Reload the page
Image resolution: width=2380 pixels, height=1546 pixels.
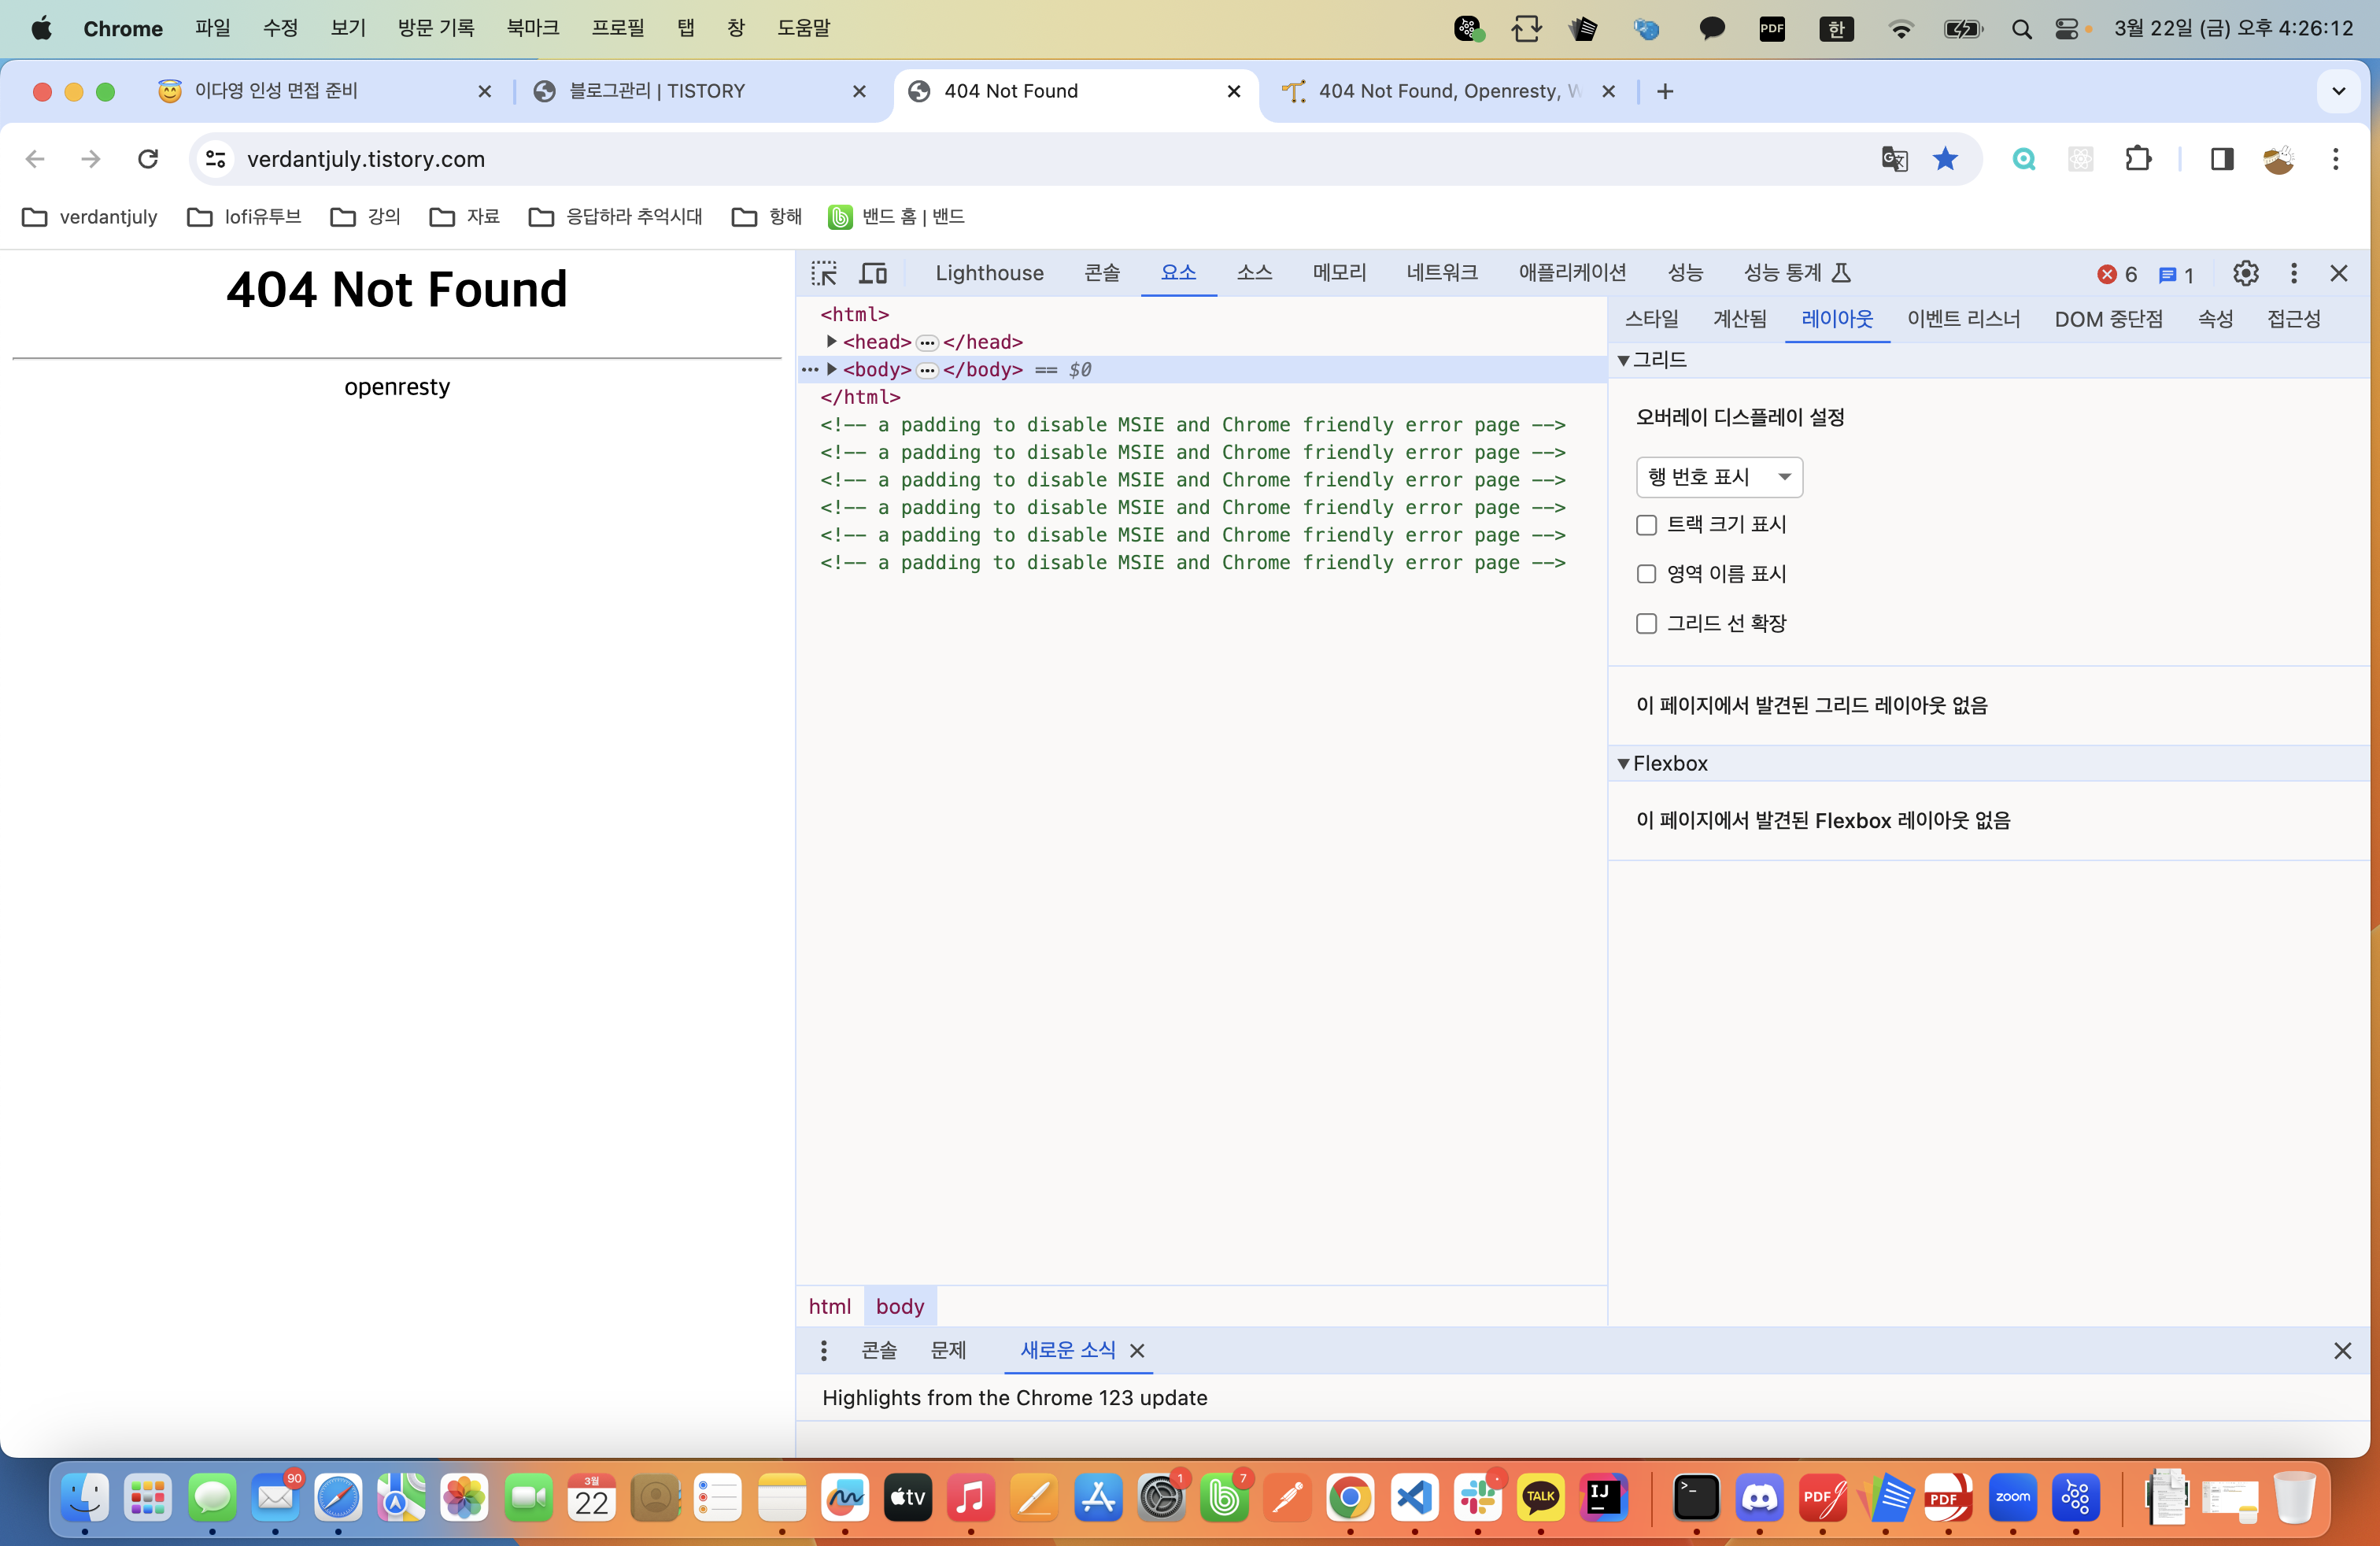[x=148, y=159]
